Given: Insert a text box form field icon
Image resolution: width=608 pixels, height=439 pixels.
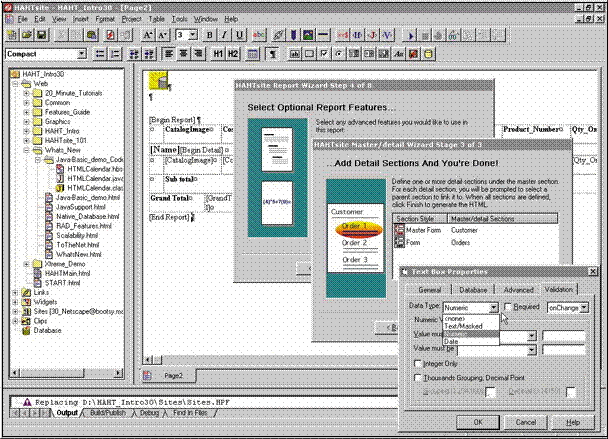Looking at the screenshot, I should click(x=294, y=54).
